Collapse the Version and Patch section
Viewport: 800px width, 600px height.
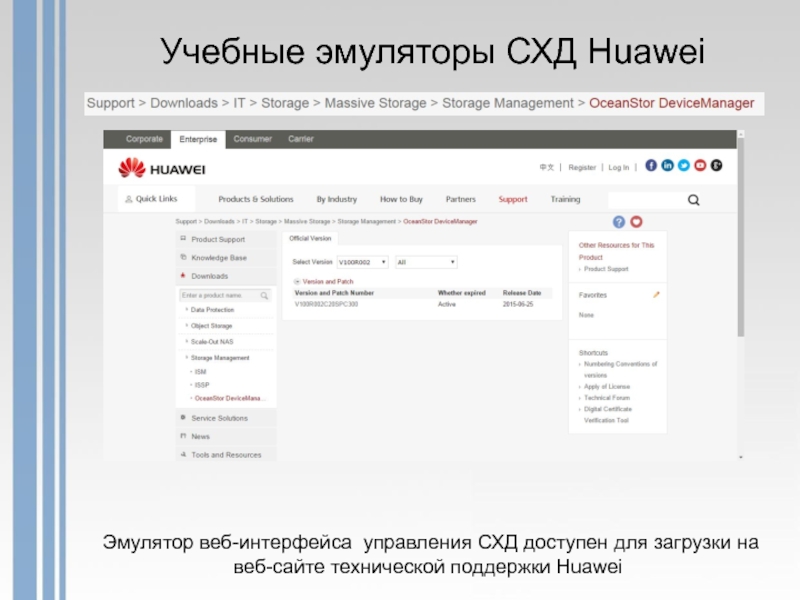point(297,282)
